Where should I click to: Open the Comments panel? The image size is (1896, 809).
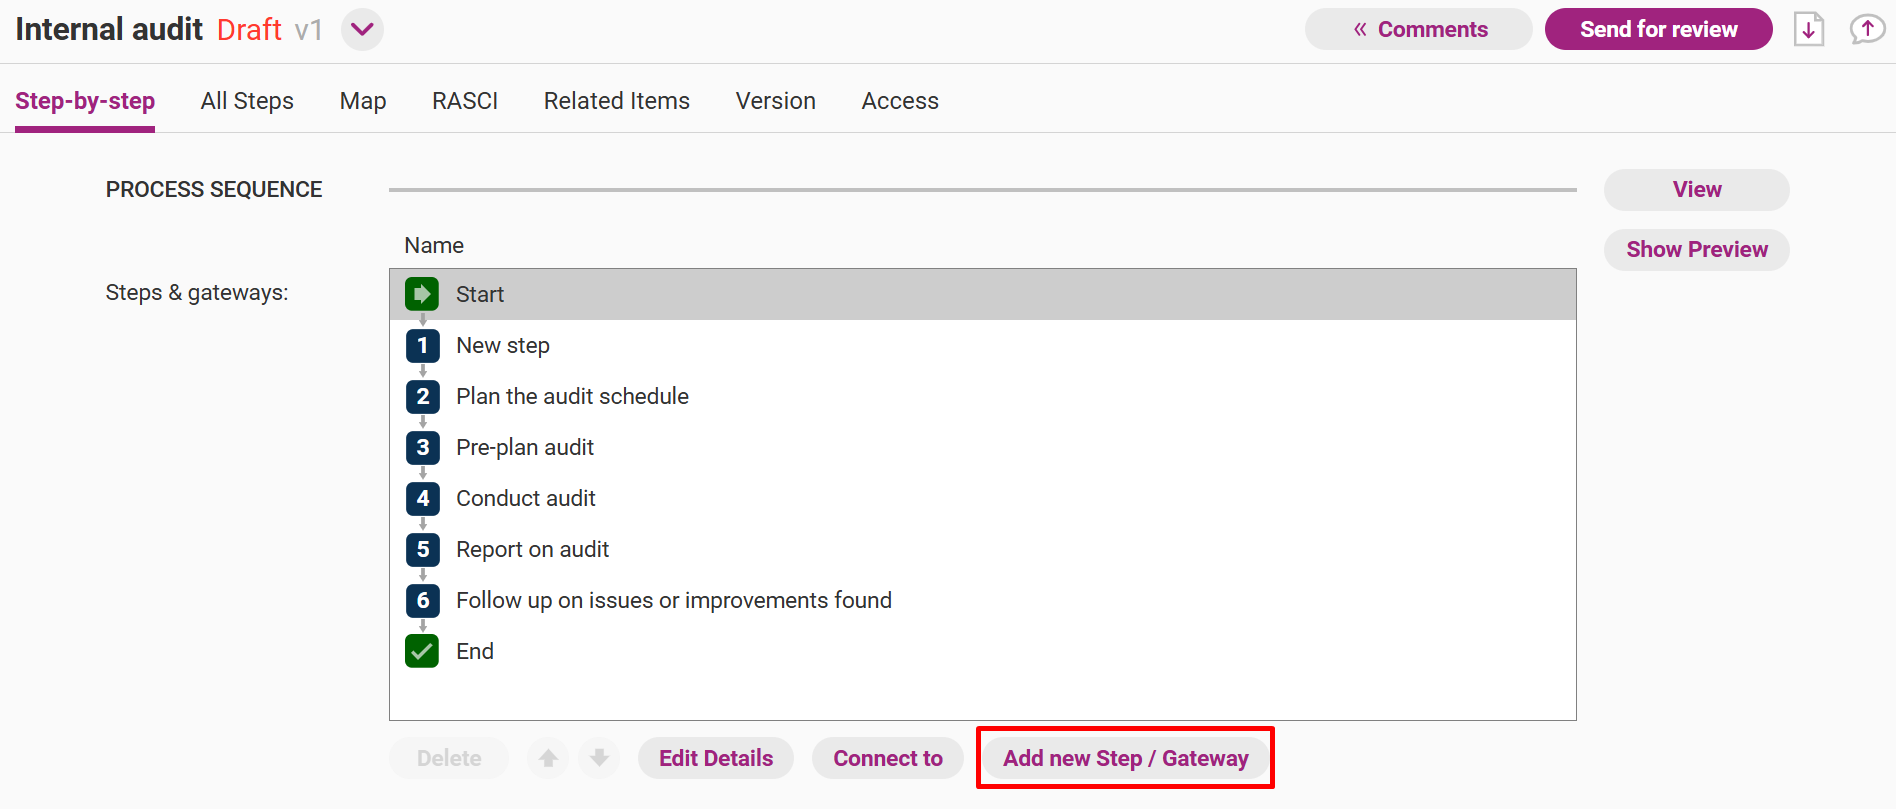tap(1419, 29)
